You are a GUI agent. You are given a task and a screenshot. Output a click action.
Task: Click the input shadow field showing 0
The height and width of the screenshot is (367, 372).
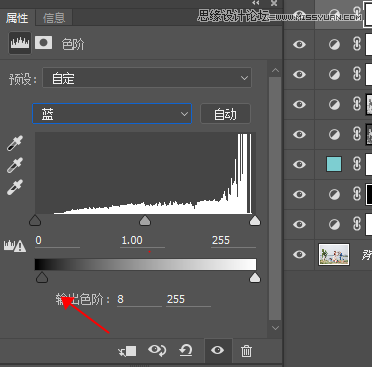click(x=57, y=241)
